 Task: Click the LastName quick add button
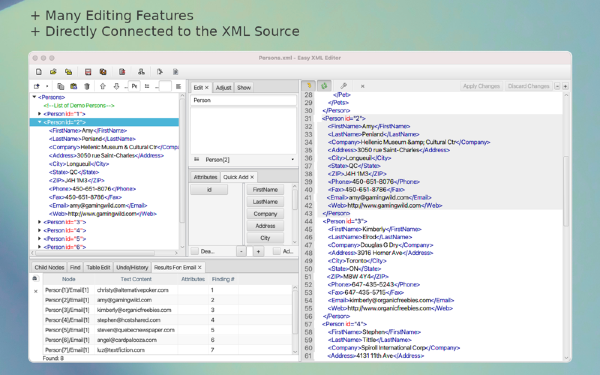coord(265,202)
